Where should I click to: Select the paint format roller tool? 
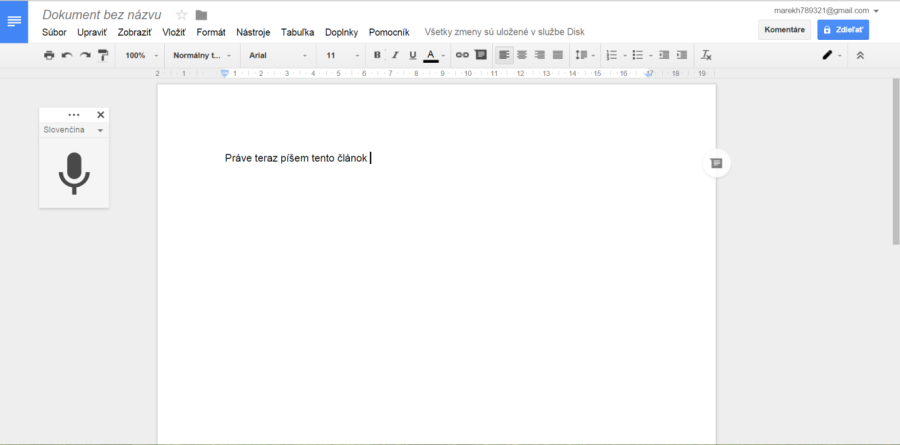click(103, 55)
